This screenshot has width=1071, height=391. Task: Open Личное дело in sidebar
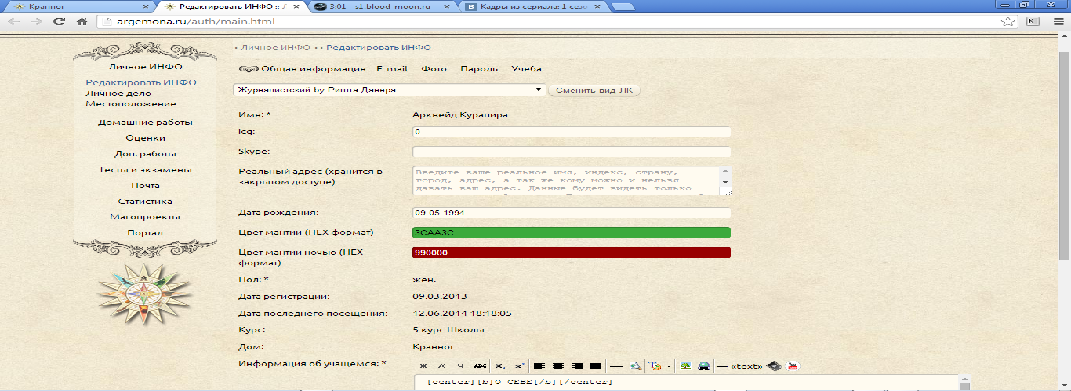click(x=118, y=93)
